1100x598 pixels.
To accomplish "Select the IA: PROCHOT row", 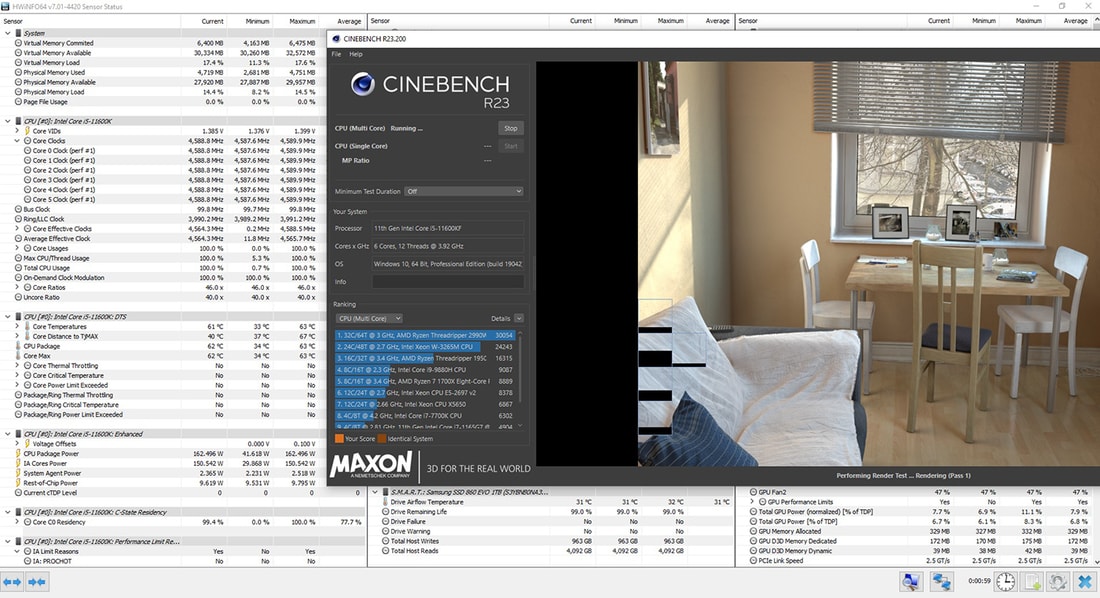I will coord(182,562).
